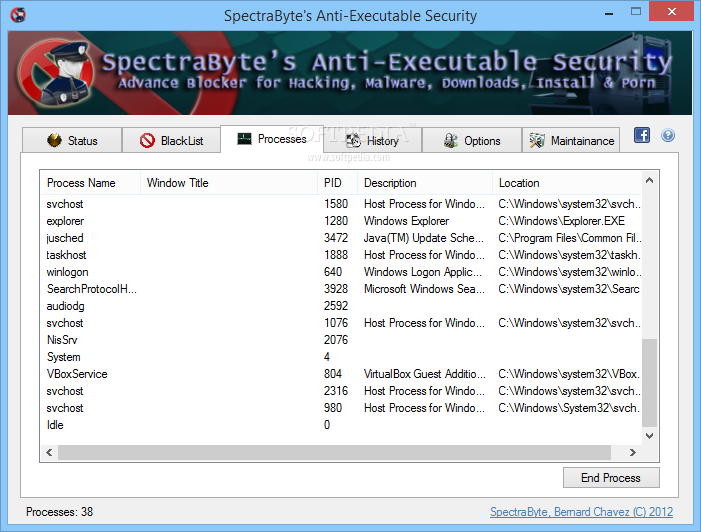Click the vertical scrollbar thumb
The width and height of the screenshot is (701, 532).
pos(650,383)
